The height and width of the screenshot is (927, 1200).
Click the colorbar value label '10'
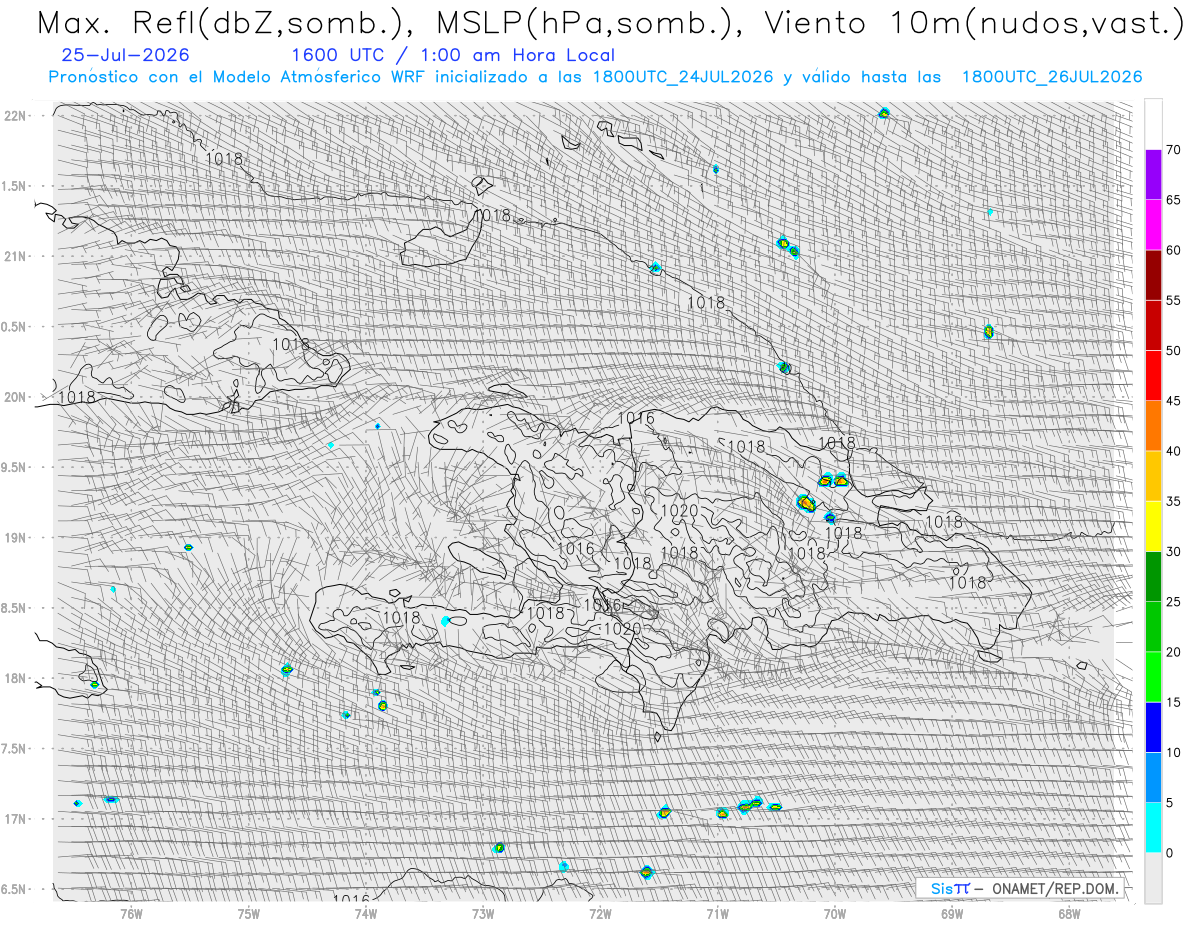click(x=1173, y=752)
